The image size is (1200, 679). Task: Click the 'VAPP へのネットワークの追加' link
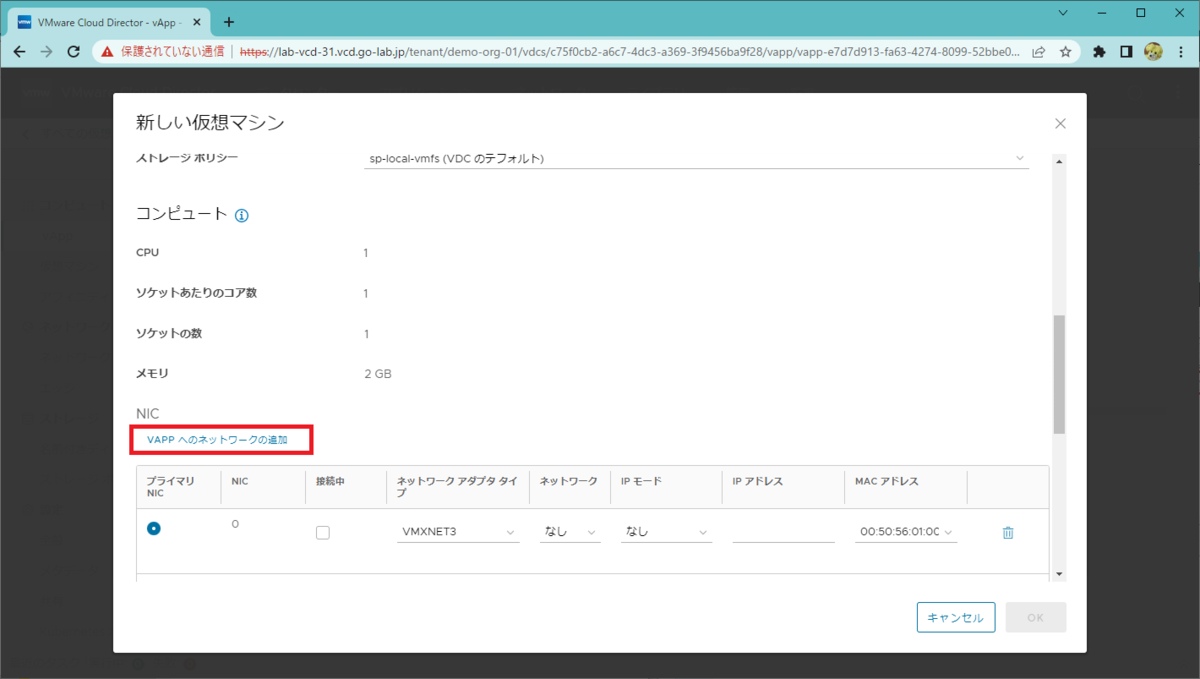tap(217, 440)
